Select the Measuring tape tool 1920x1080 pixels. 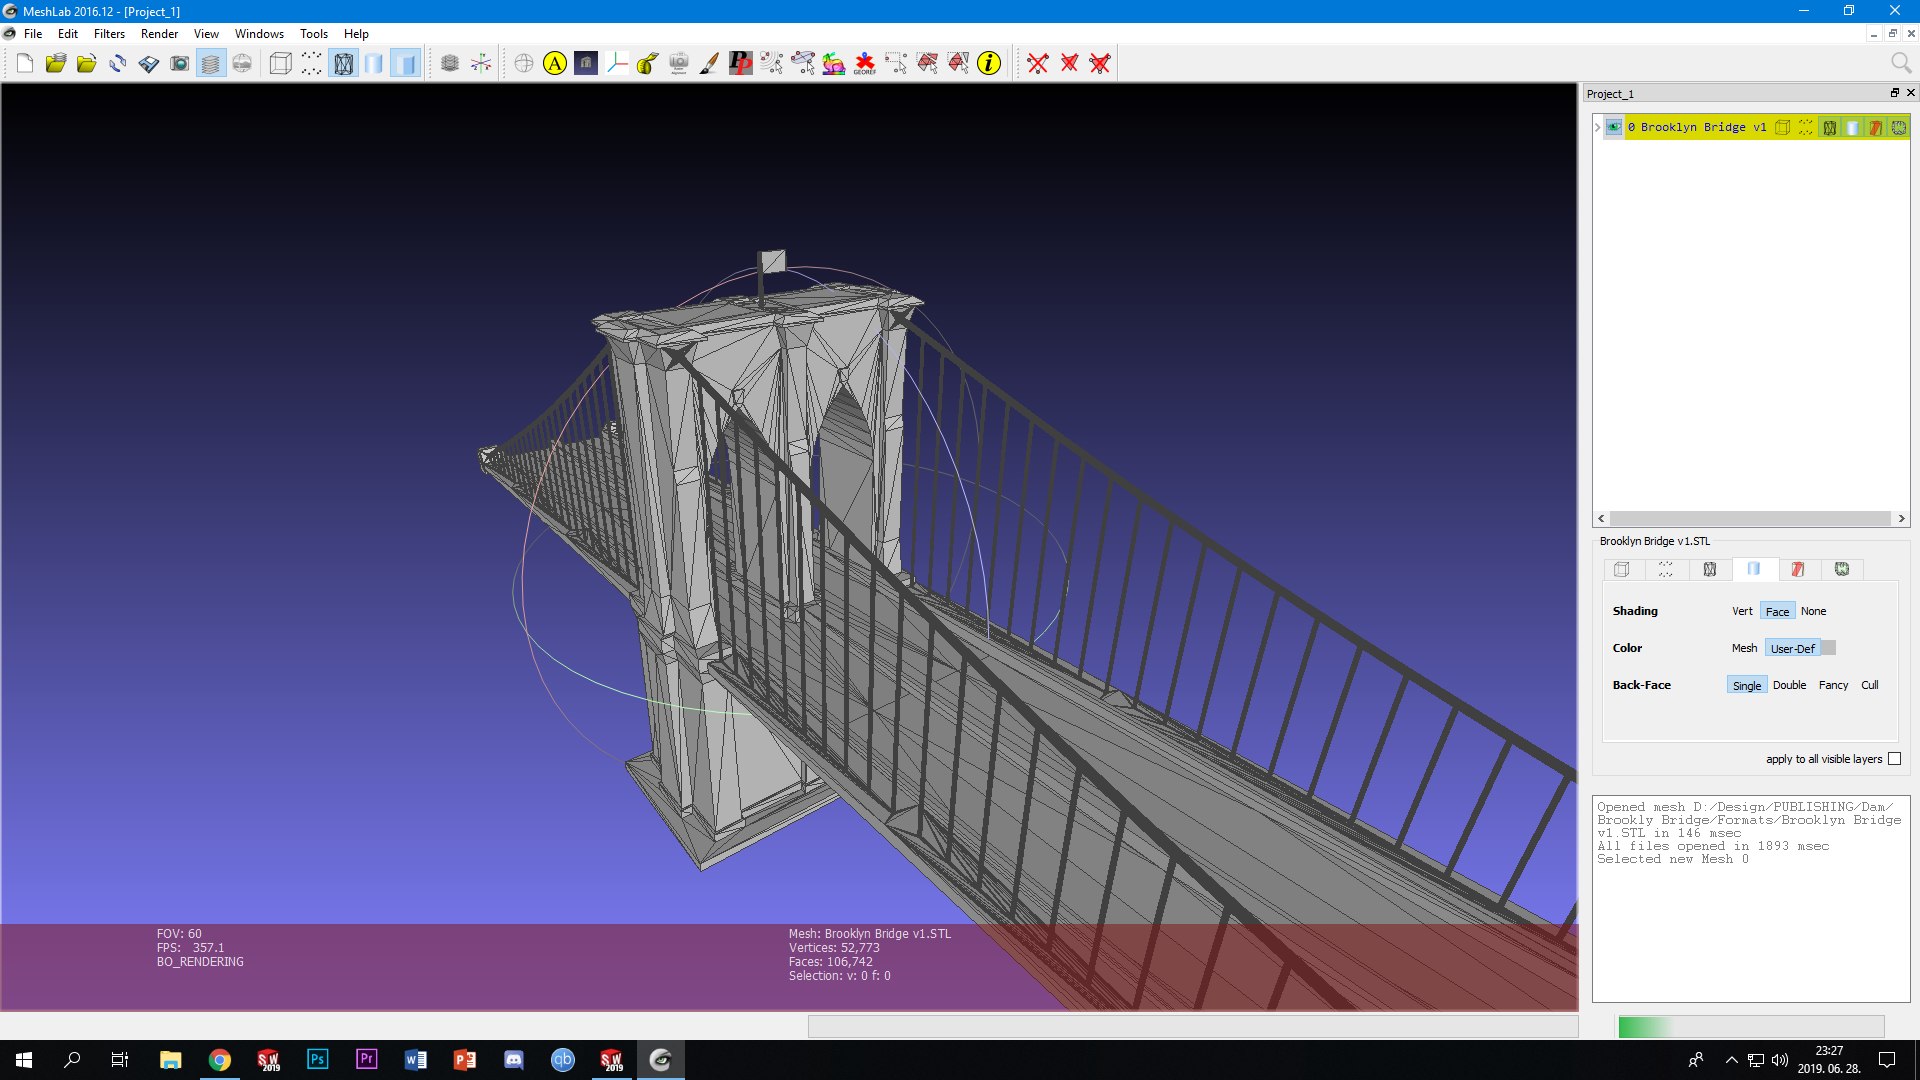tap(648, 64)
